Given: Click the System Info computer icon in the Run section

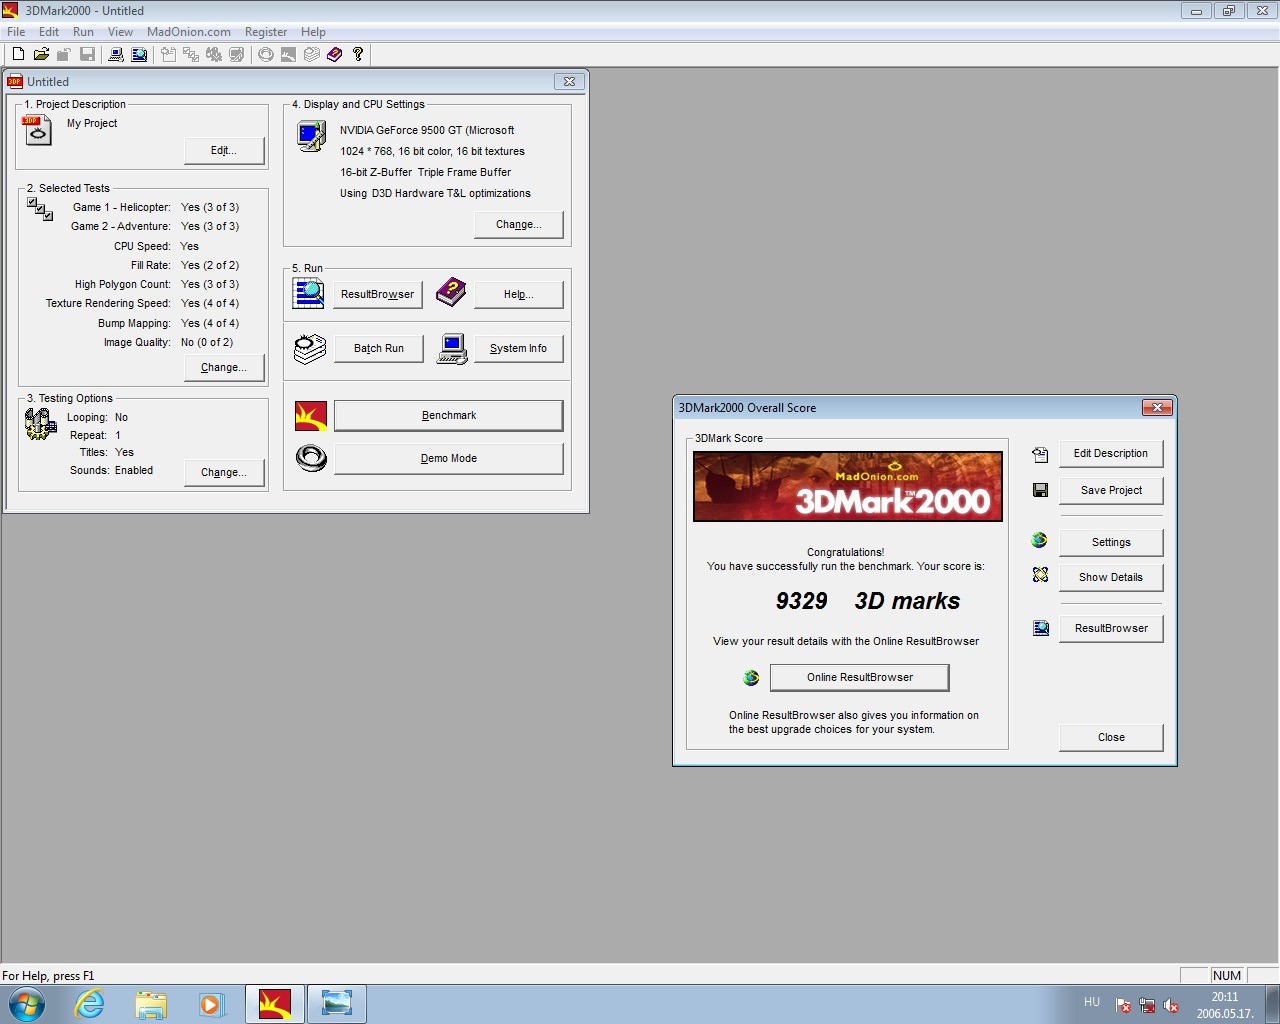Looking at the screenshot, I should 452,349.
